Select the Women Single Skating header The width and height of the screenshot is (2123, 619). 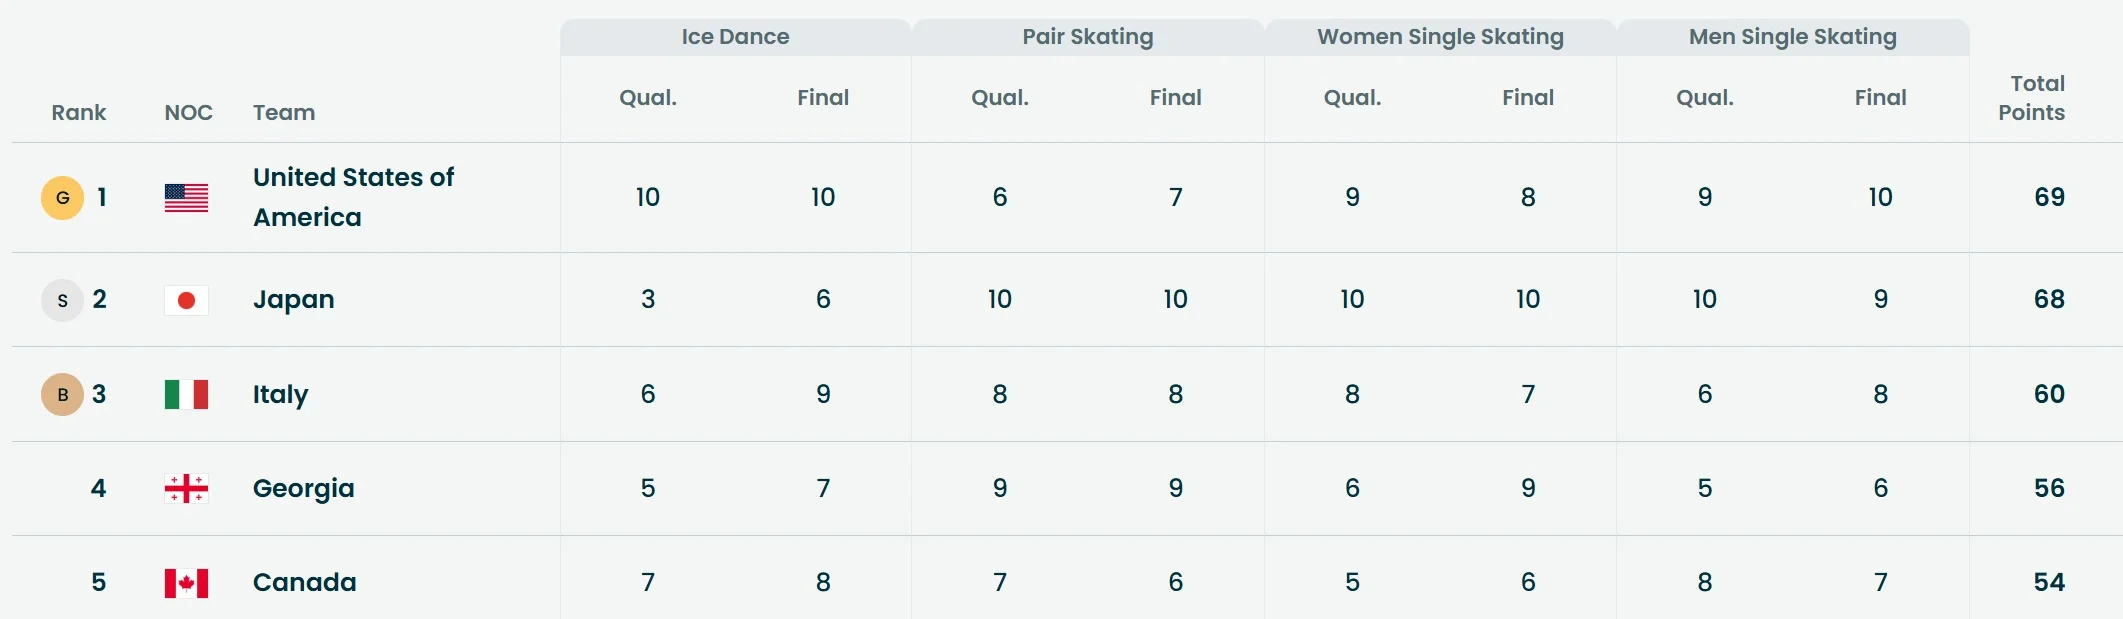point(1440,37)
